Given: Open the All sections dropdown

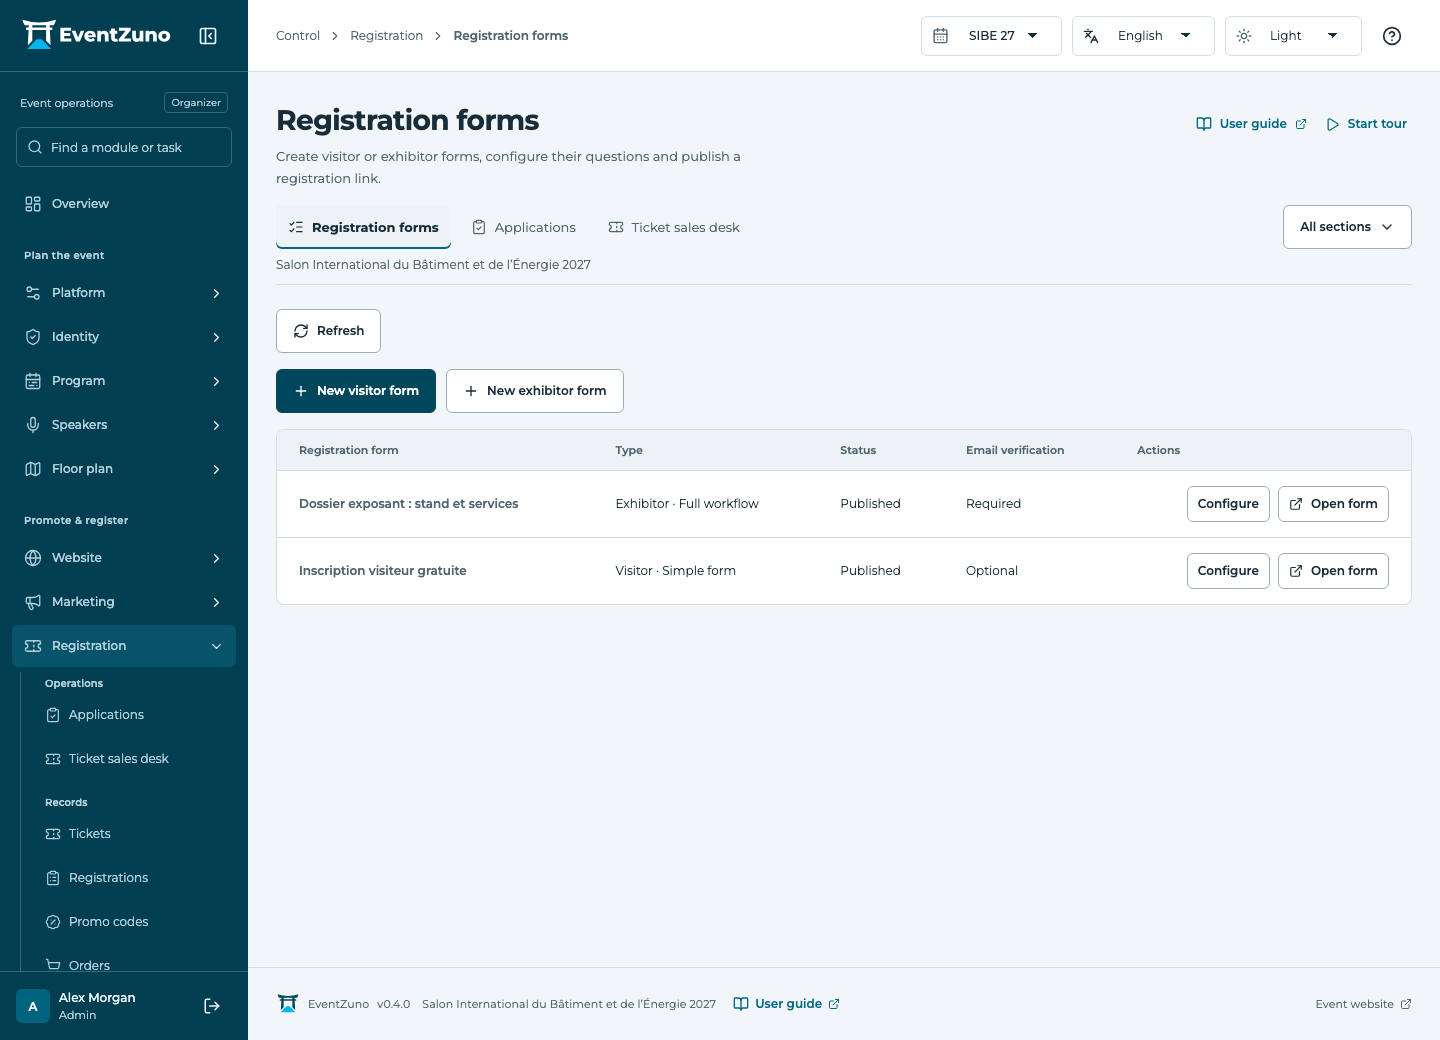Looking at the screenshot, I should 1347,227.
